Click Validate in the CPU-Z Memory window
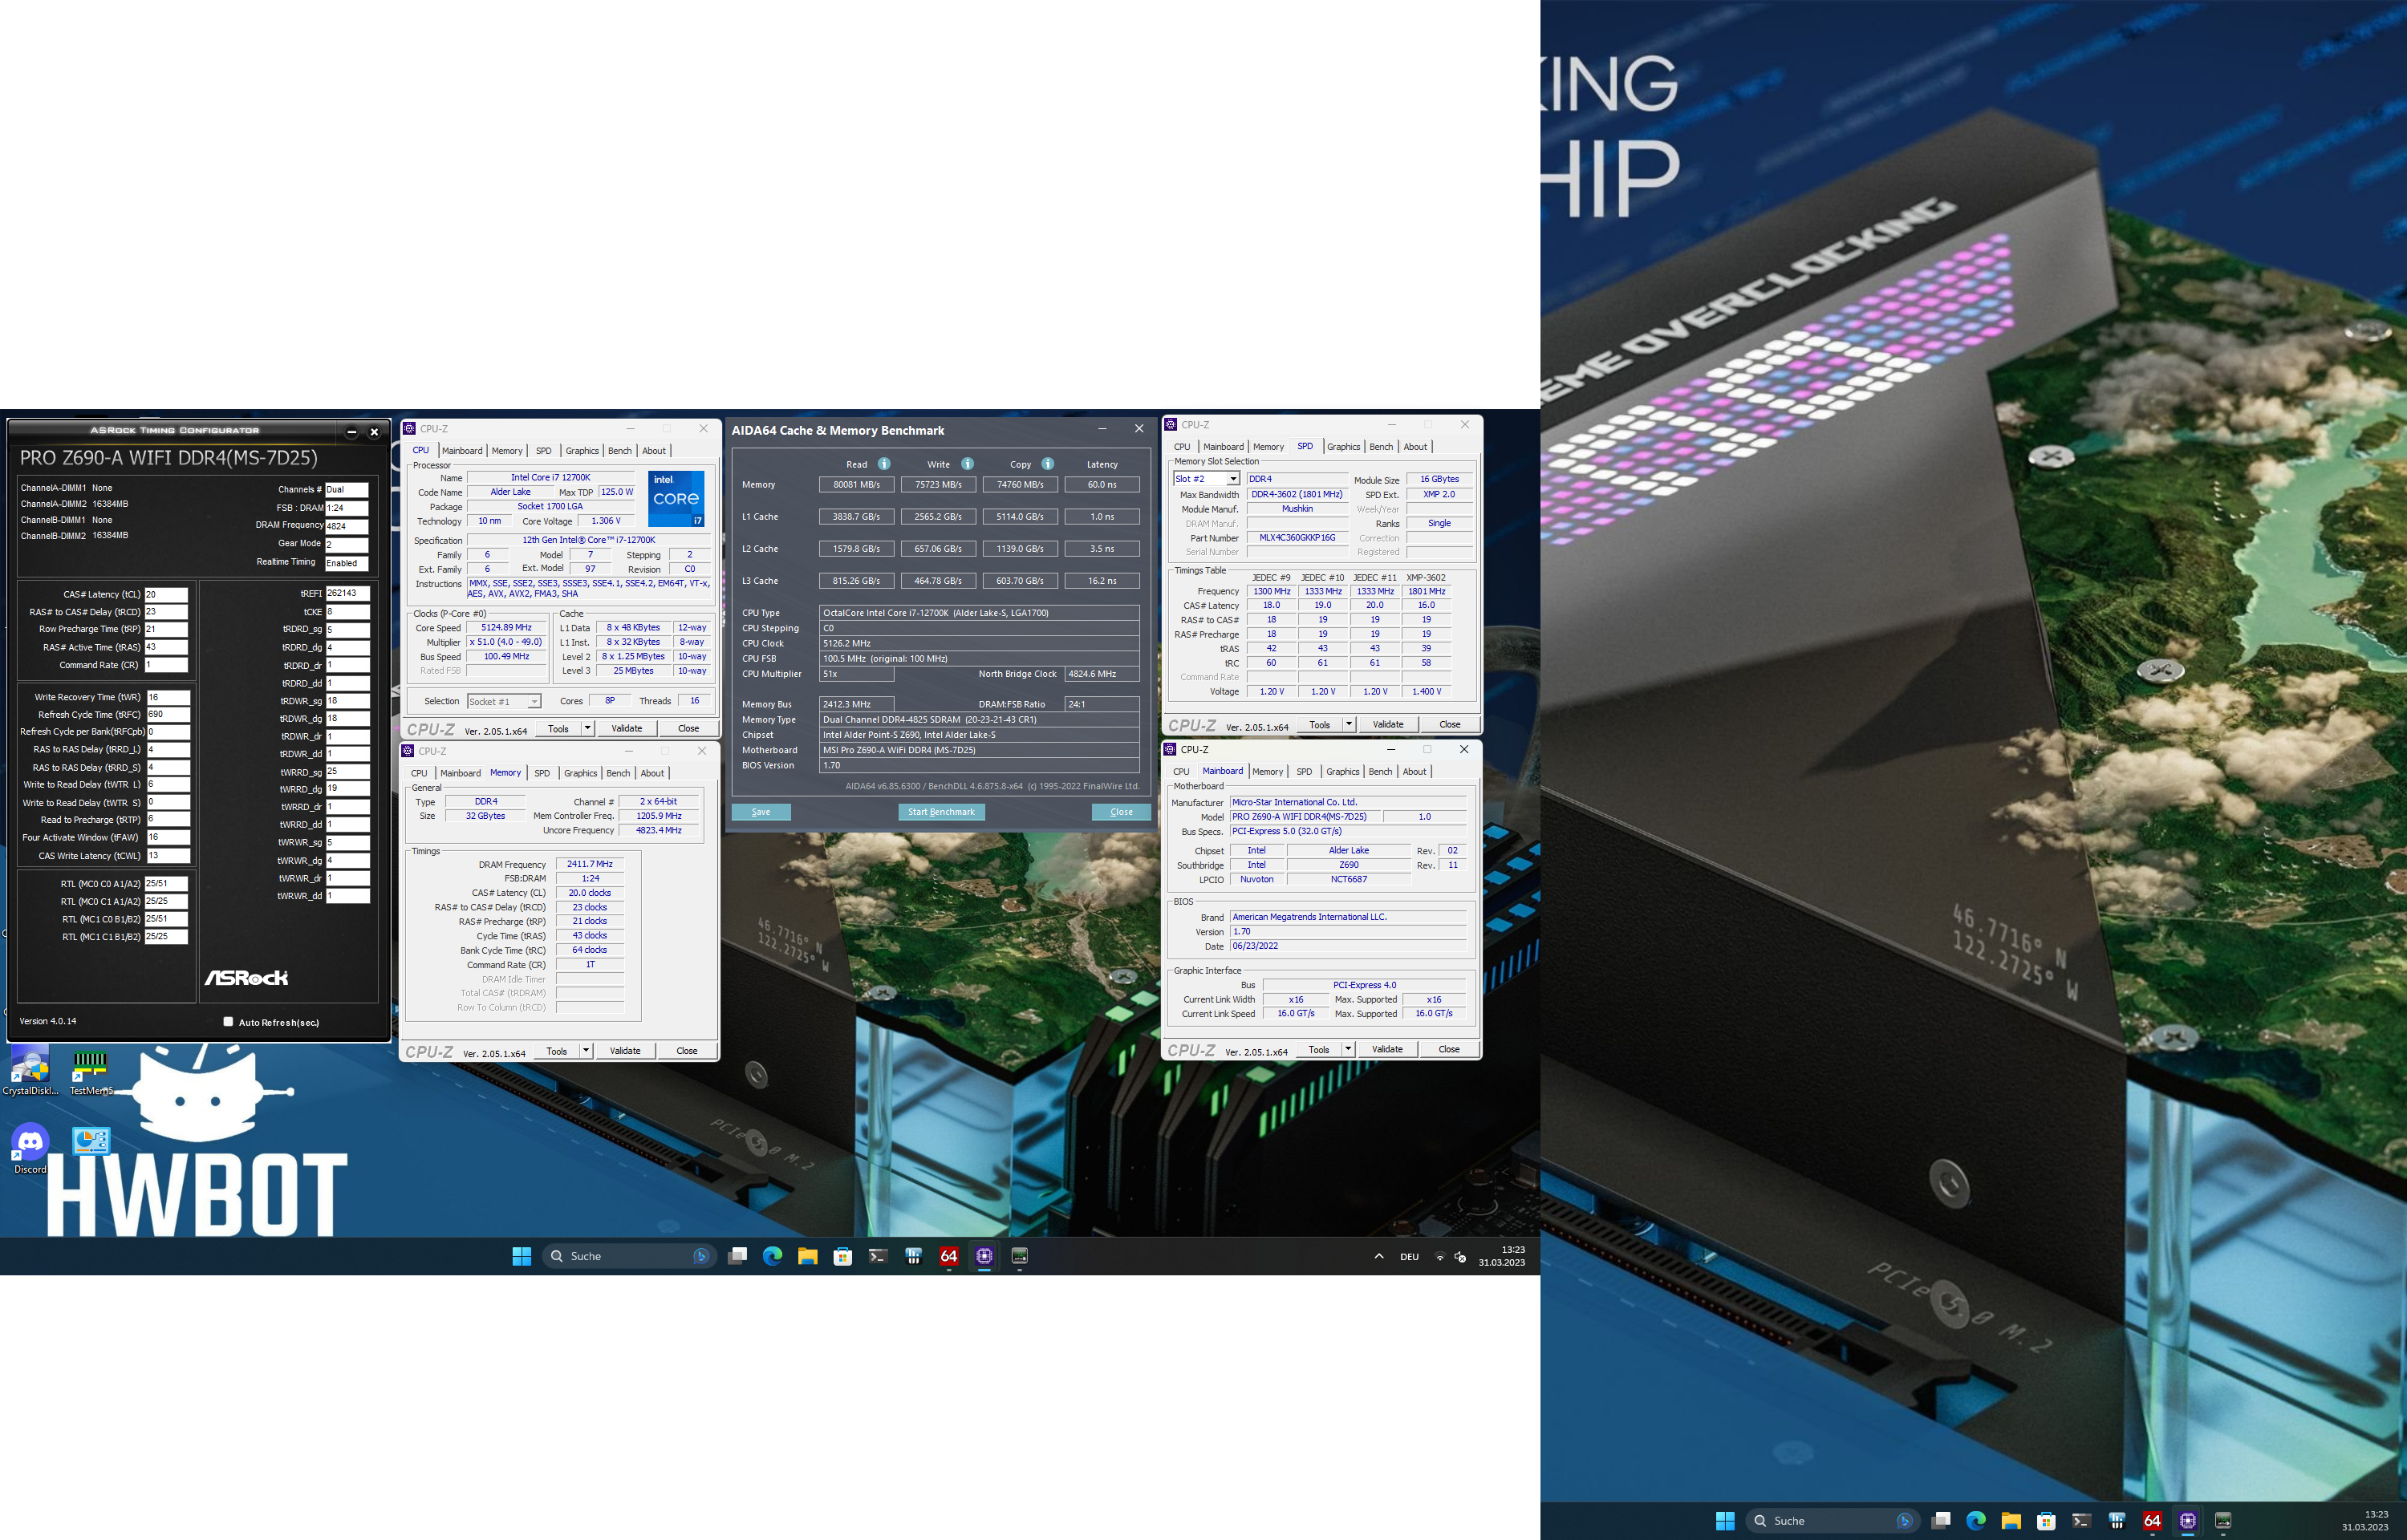The width and height of the screenshot is (2407, 1540). 625,1051
